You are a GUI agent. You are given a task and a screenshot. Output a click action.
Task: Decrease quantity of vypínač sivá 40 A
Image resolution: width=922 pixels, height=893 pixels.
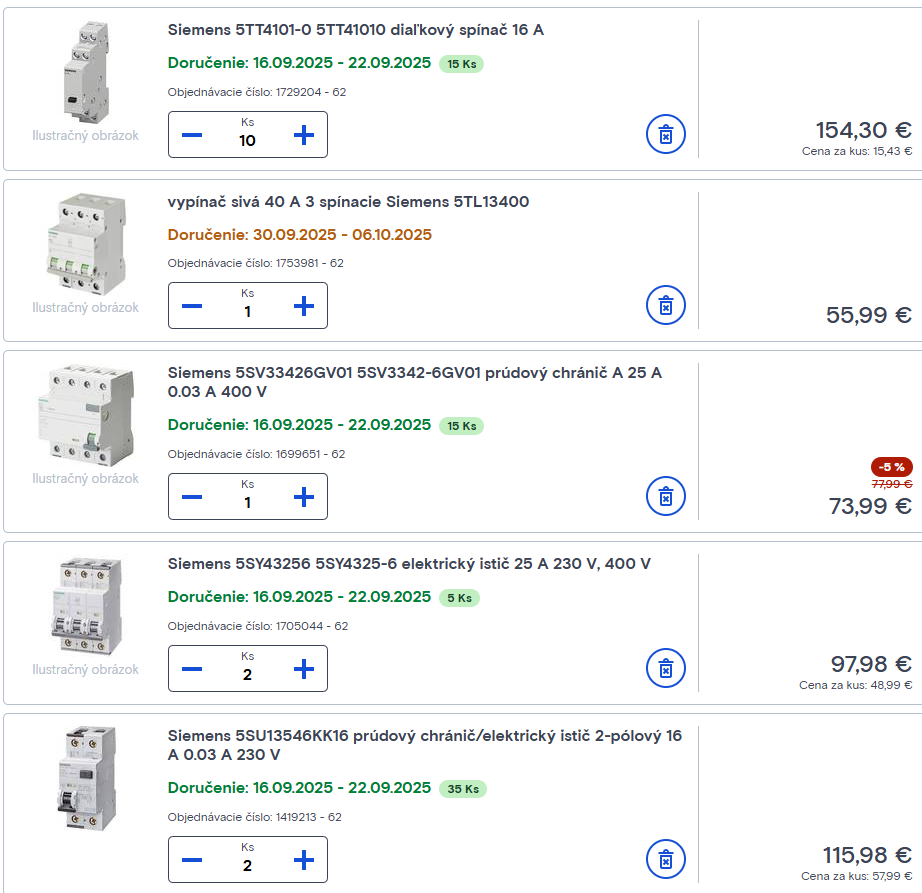192,305
